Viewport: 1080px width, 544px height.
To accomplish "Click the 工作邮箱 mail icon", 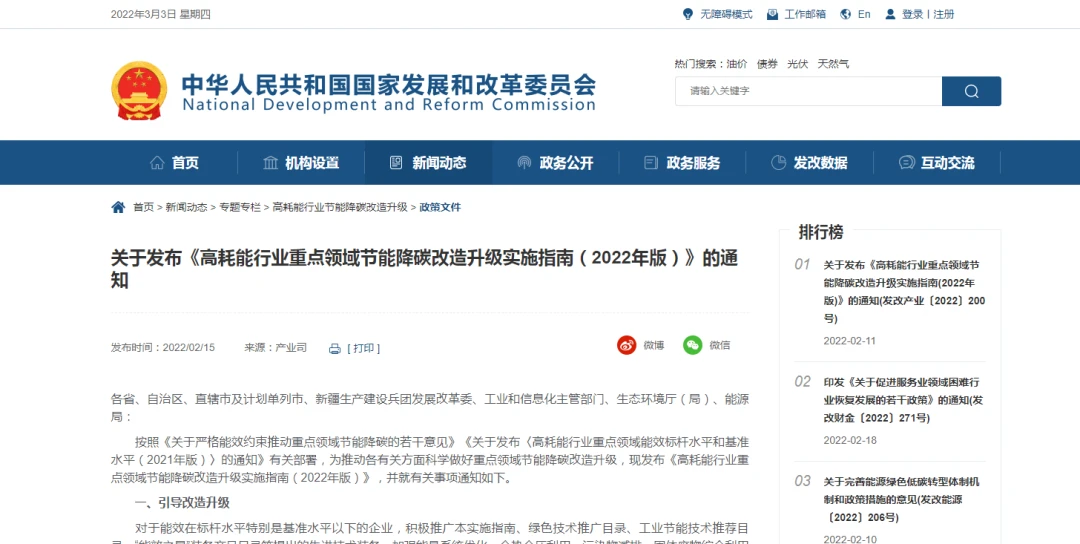I will point(773,14).
